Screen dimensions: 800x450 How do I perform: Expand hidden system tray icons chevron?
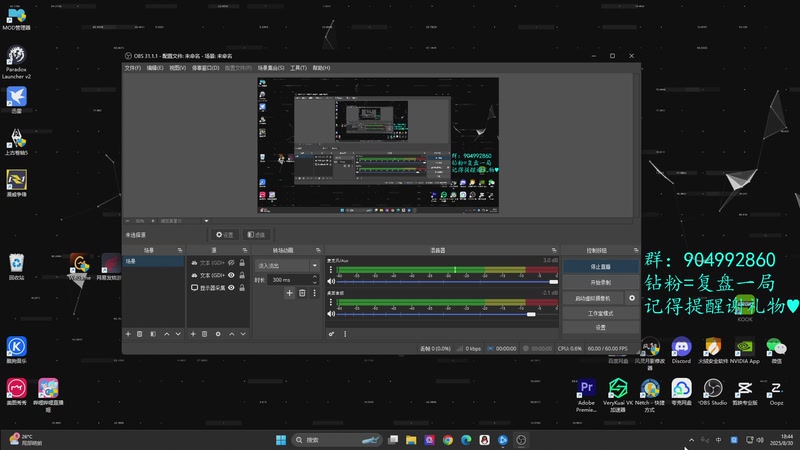[691, 440]
